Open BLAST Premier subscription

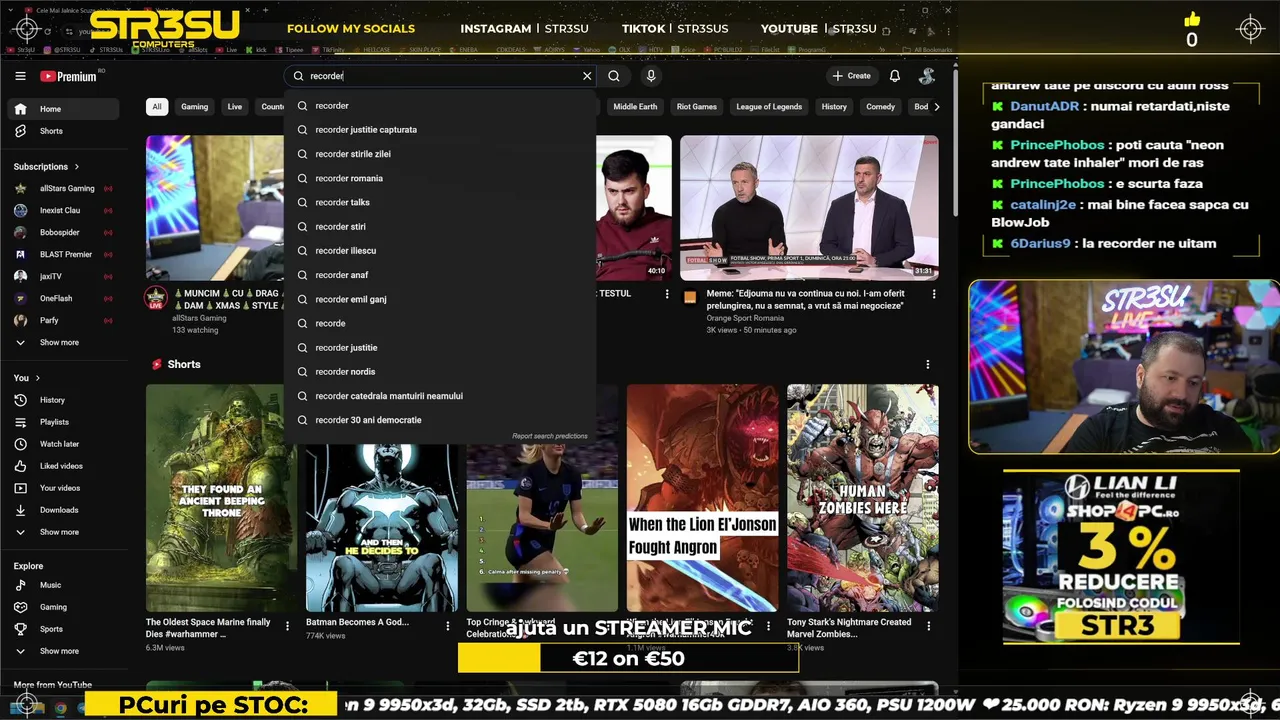[x=63, y=254]
